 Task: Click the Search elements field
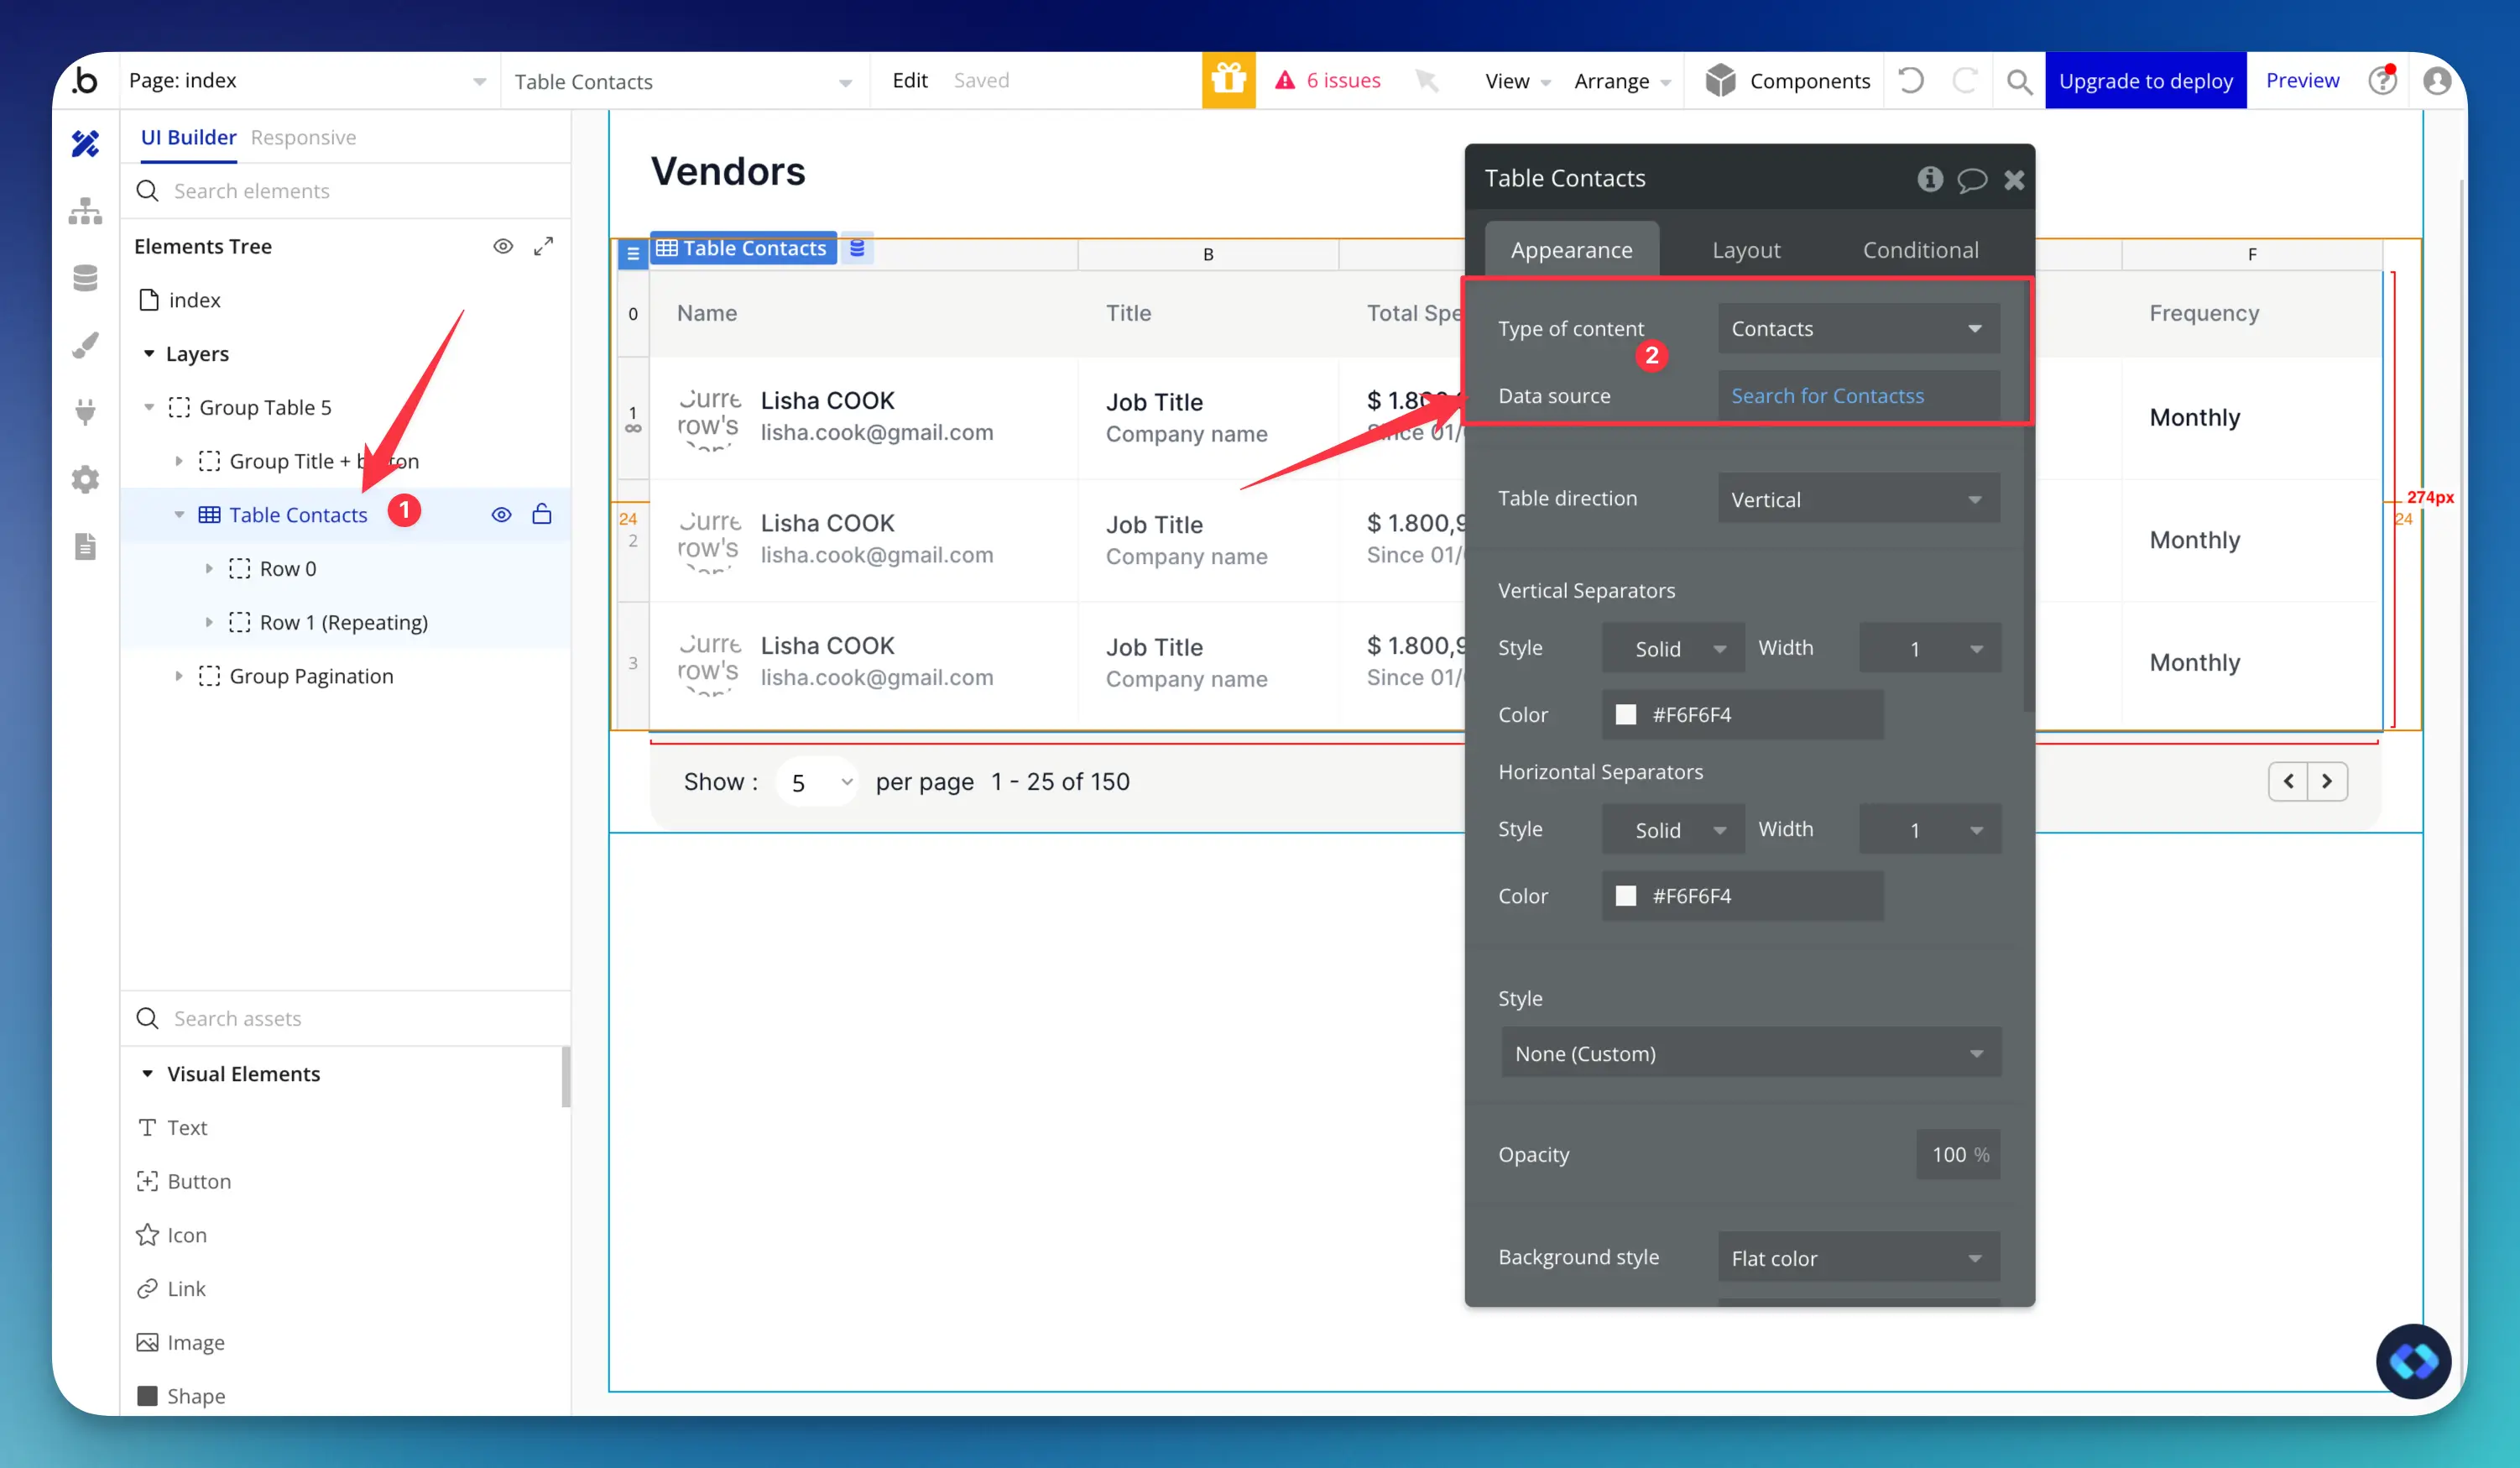(x=346, y=191)
